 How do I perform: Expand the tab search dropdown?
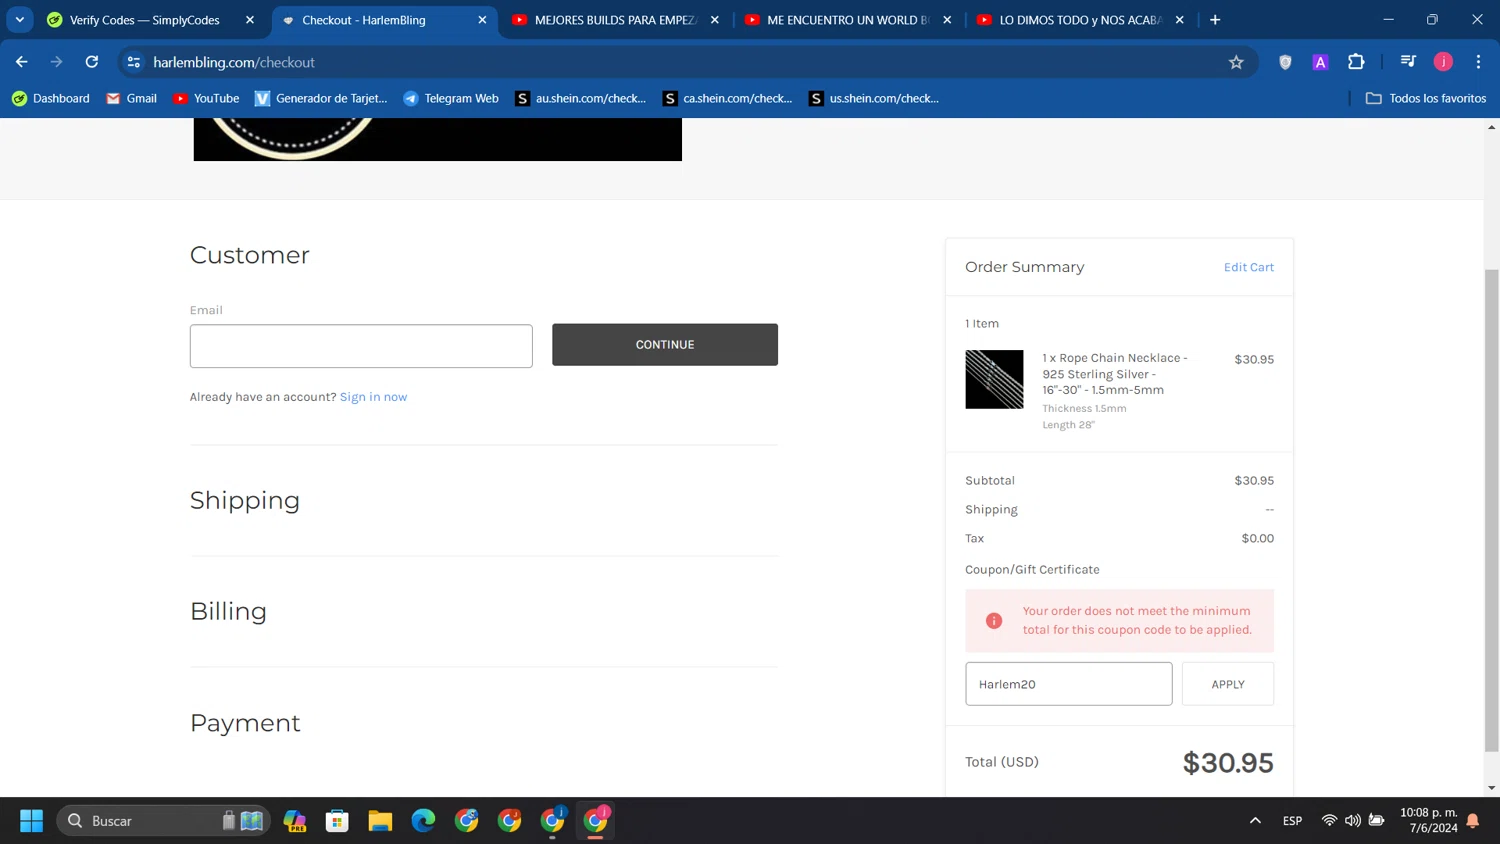coord(20,20)
